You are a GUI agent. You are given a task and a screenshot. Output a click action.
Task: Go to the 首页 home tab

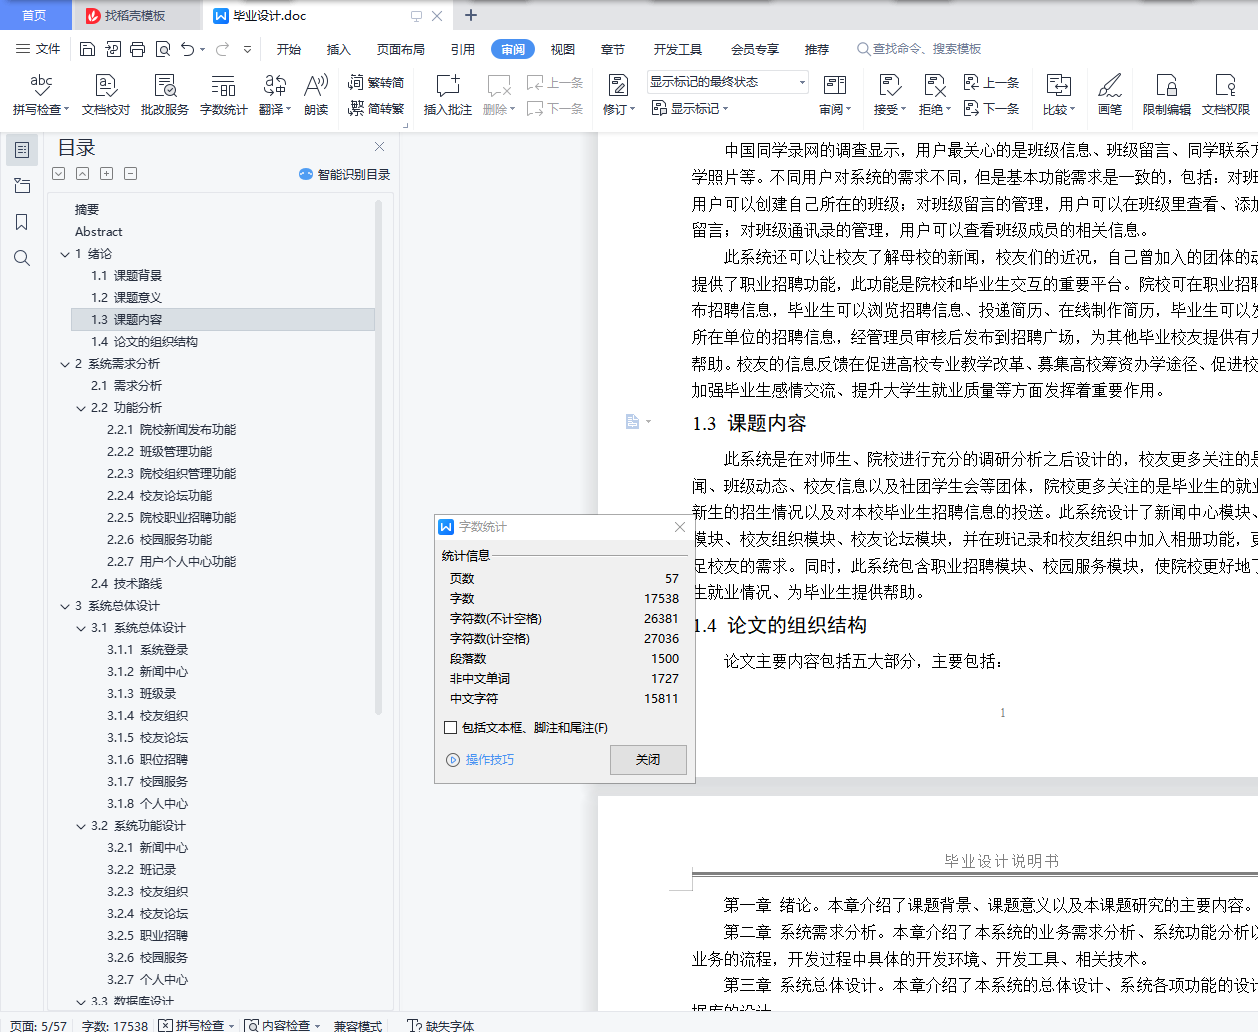[x=34, y=15]
